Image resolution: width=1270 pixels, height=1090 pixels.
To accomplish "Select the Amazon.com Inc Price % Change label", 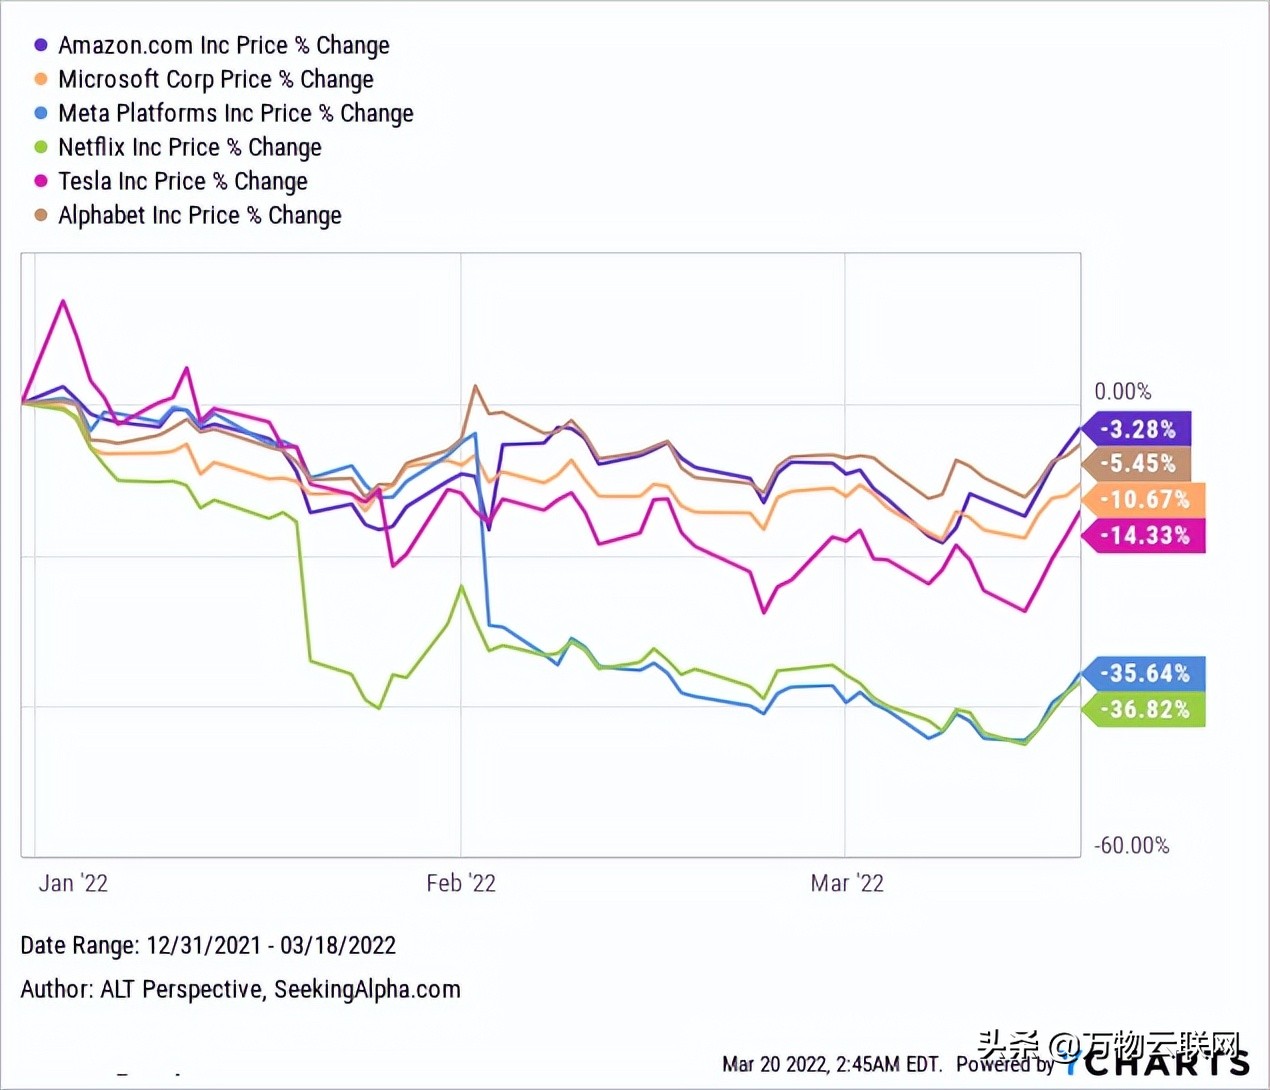I will click(x=224, y=45).
